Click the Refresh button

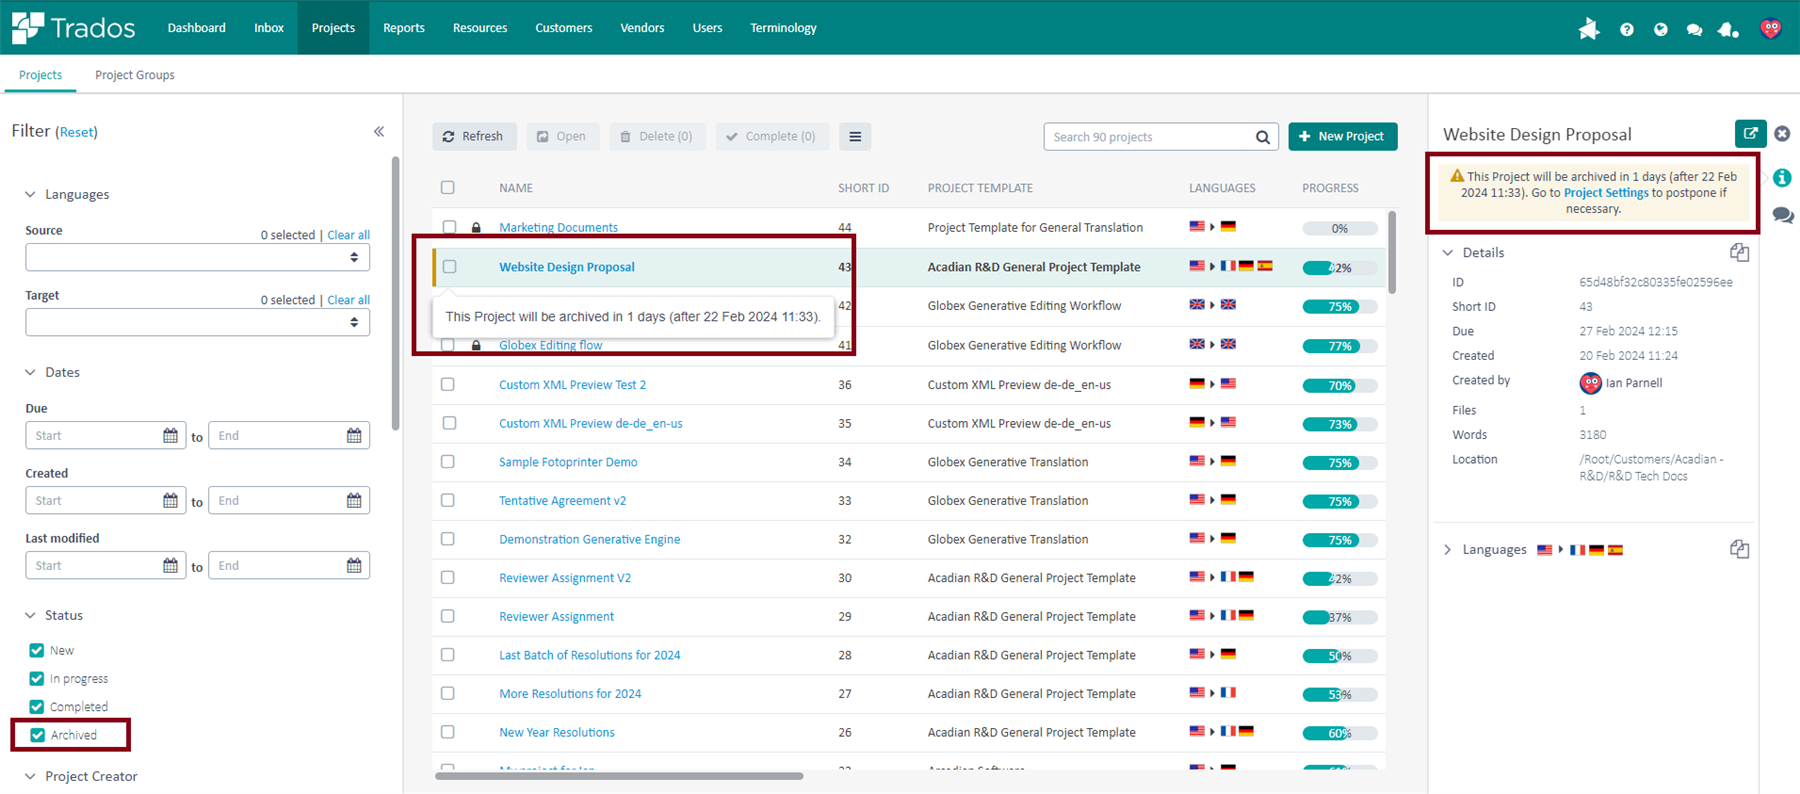(x=474, y=136)
